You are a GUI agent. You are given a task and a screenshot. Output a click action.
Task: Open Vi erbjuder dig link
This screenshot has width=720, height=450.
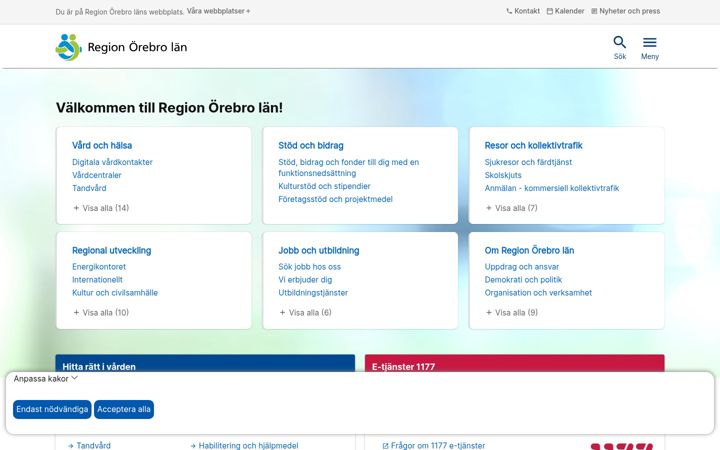click(305, 280)
